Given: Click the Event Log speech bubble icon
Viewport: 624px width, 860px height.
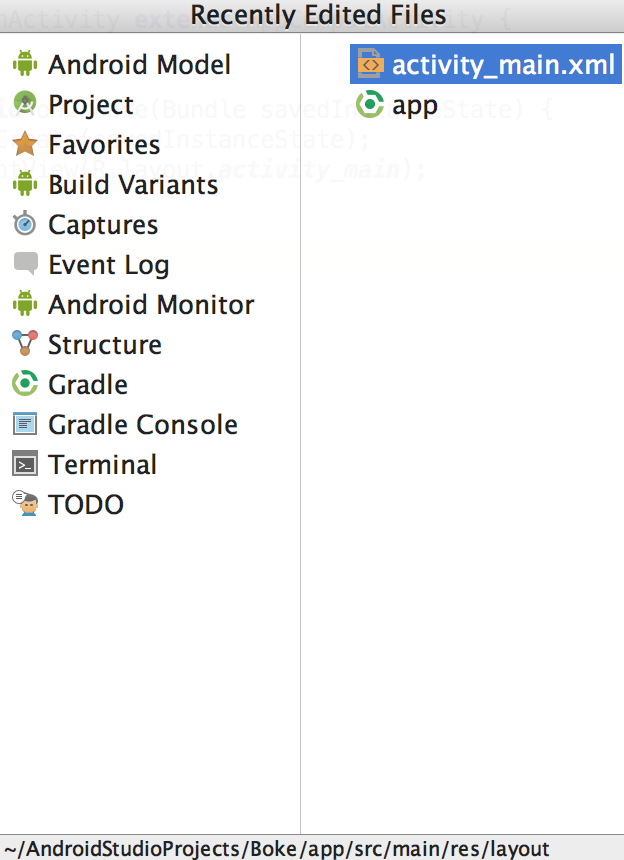Looking at the screenshot, I should pos(25,264).
